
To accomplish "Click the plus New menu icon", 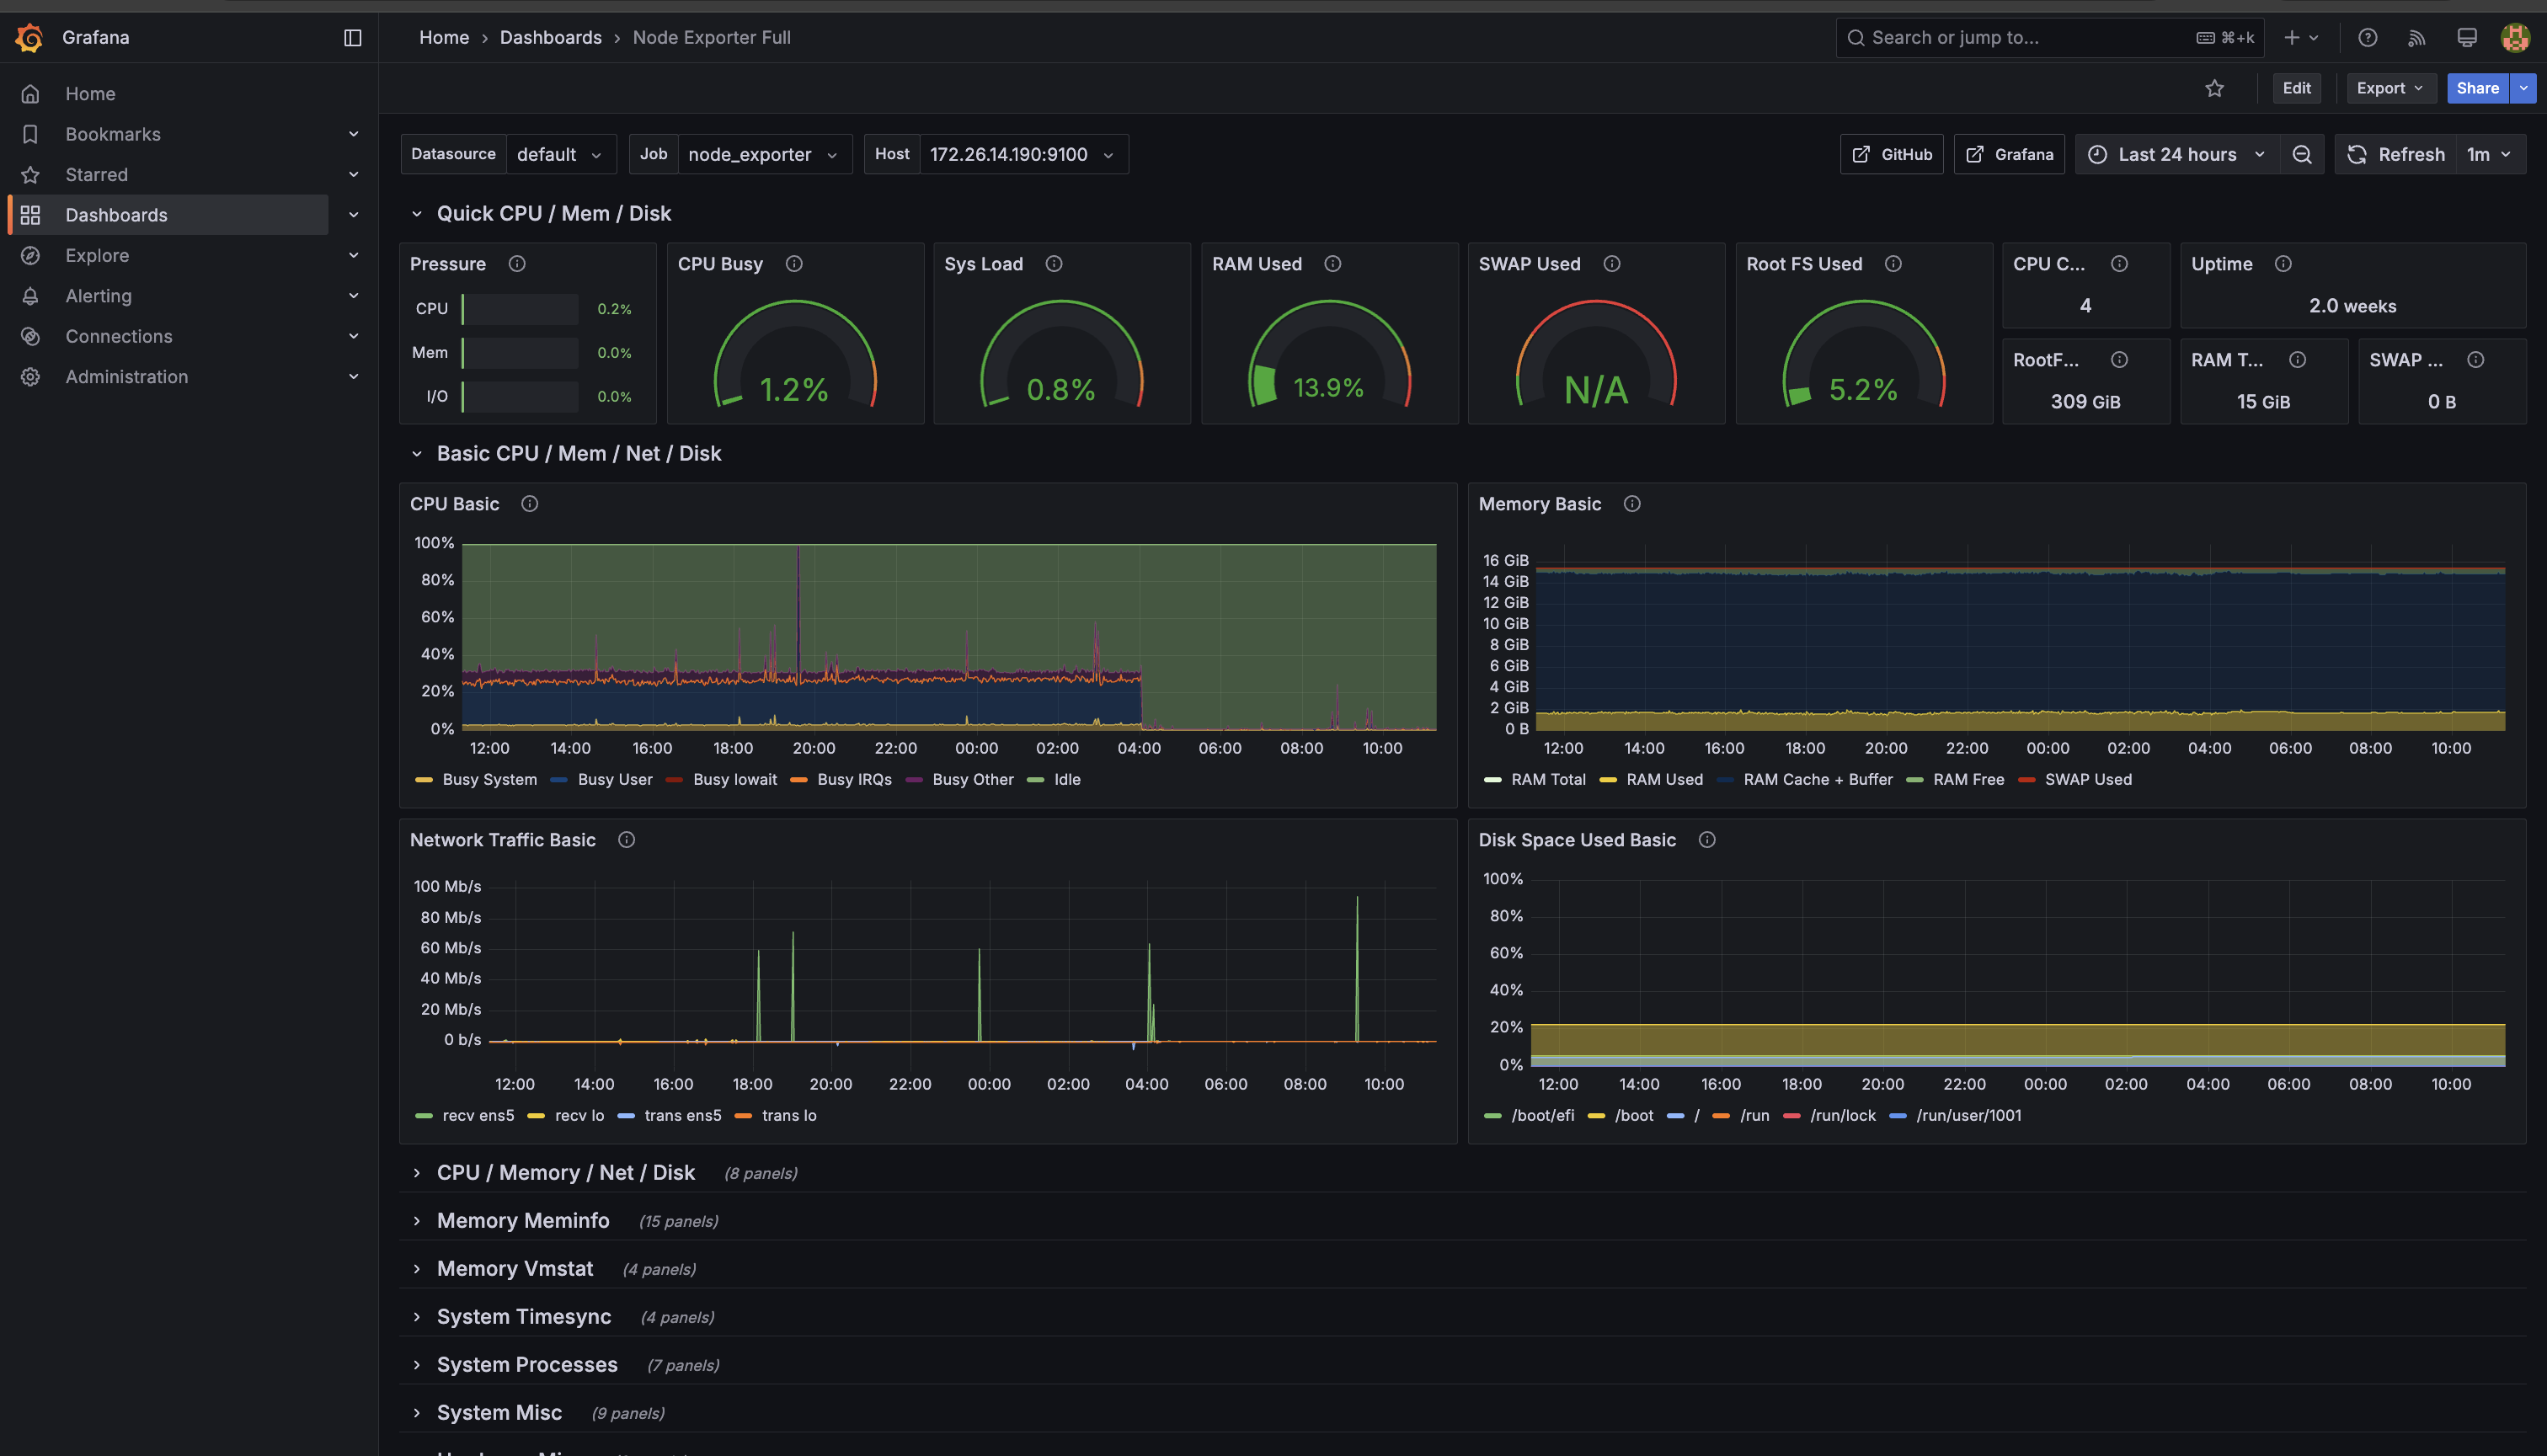I will pyautogui.click(x=2300, y=37).
